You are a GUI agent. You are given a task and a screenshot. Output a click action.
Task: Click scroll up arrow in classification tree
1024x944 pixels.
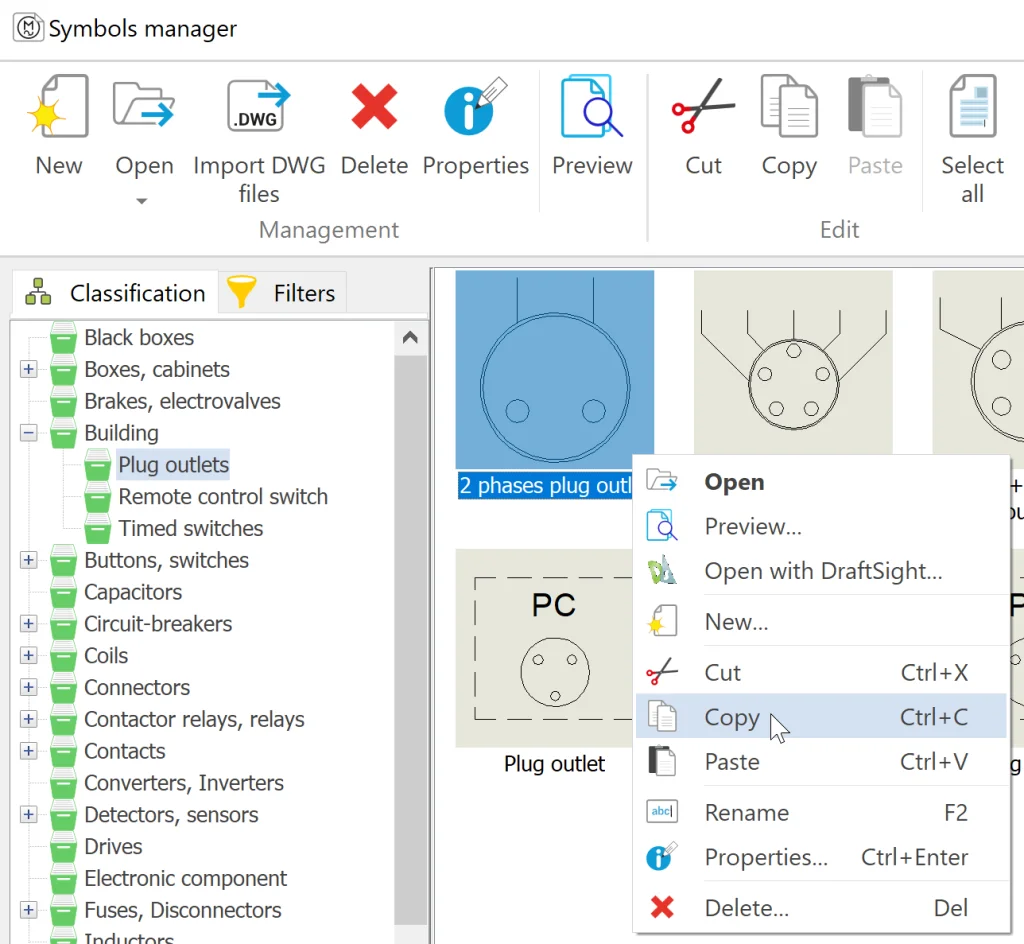tap(410, 338)
